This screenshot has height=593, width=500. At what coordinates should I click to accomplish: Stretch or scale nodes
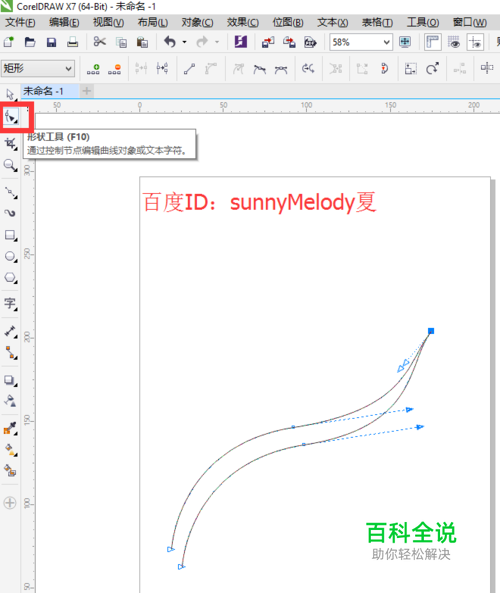tap(411, 69)
